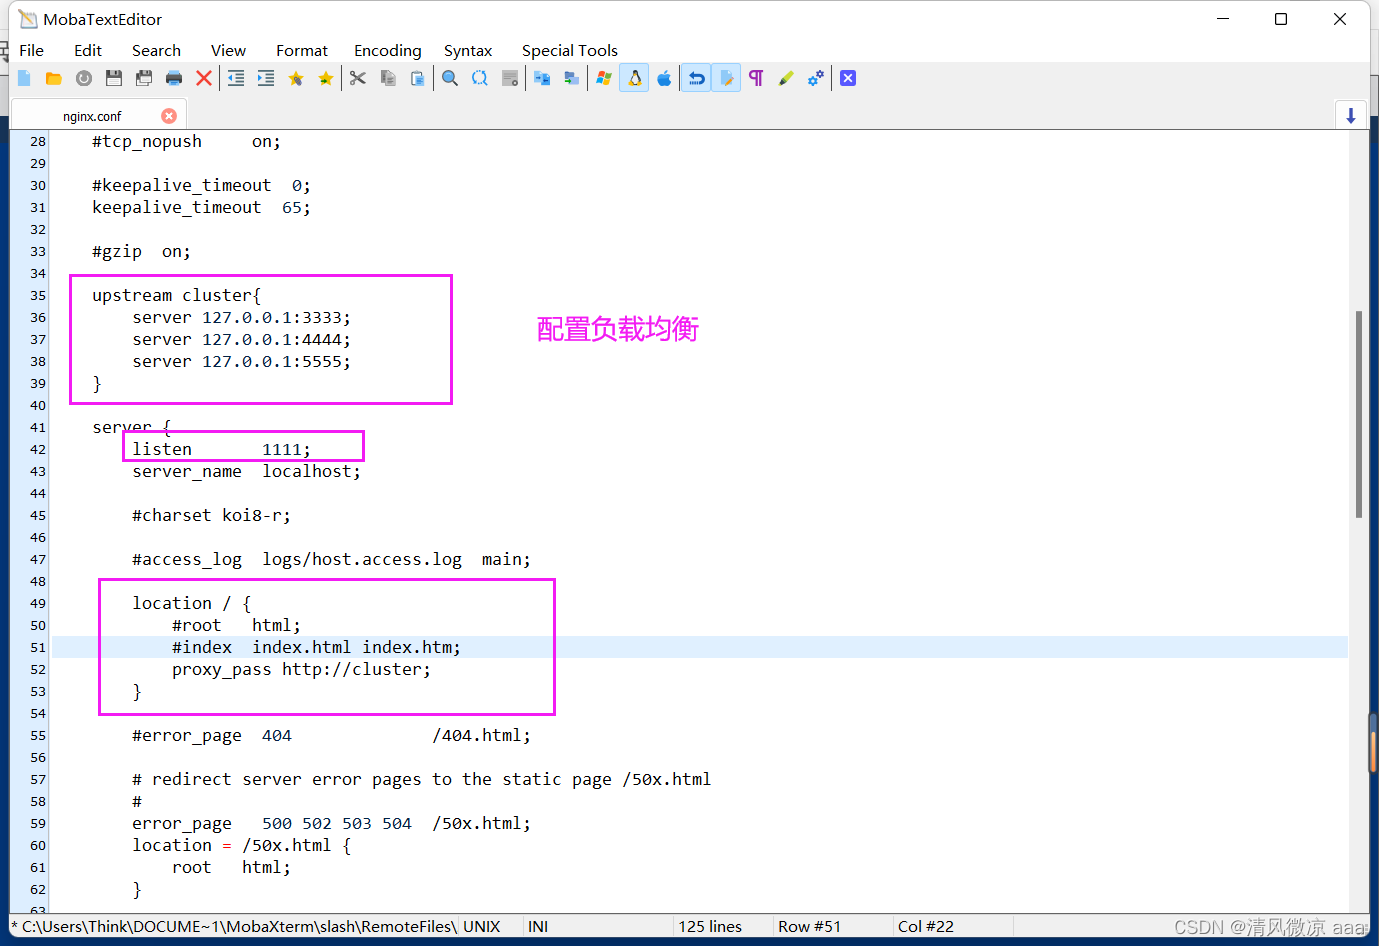
Task: Click 'server_name' text on line 43
Action: point(187,471)
